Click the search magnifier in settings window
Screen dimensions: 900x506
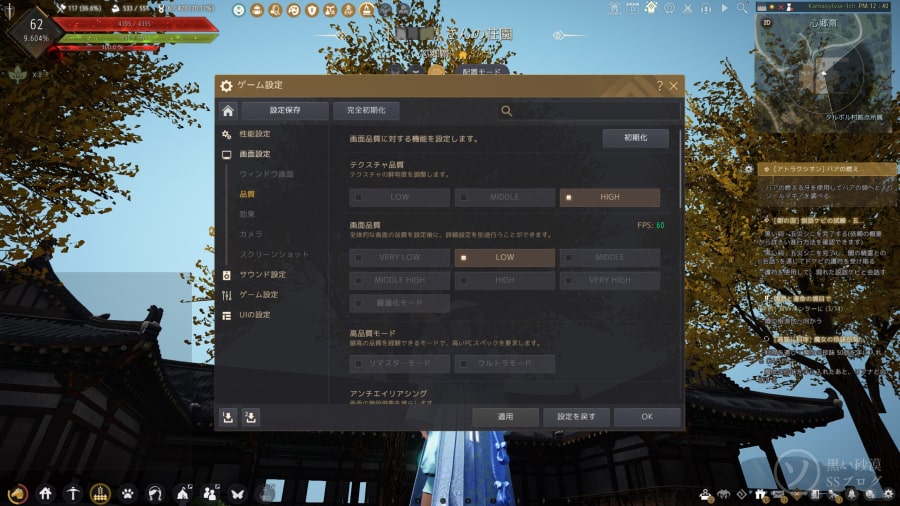pyautogui.click(x=506, y=111)
